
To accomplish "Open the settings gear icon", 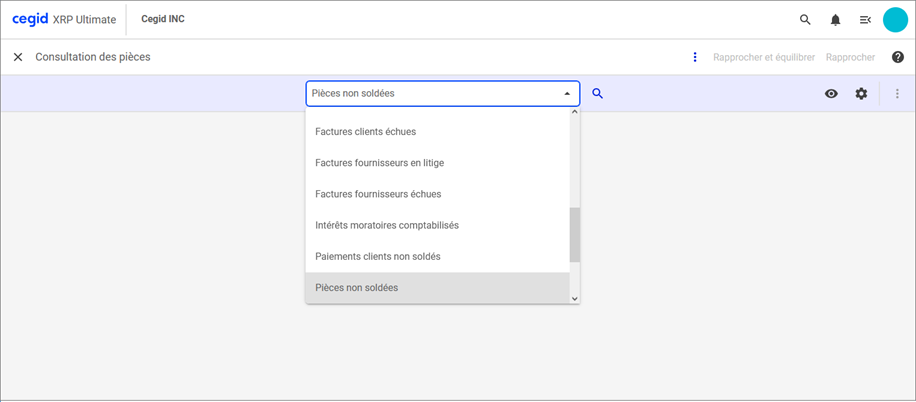I will [861, 93].
